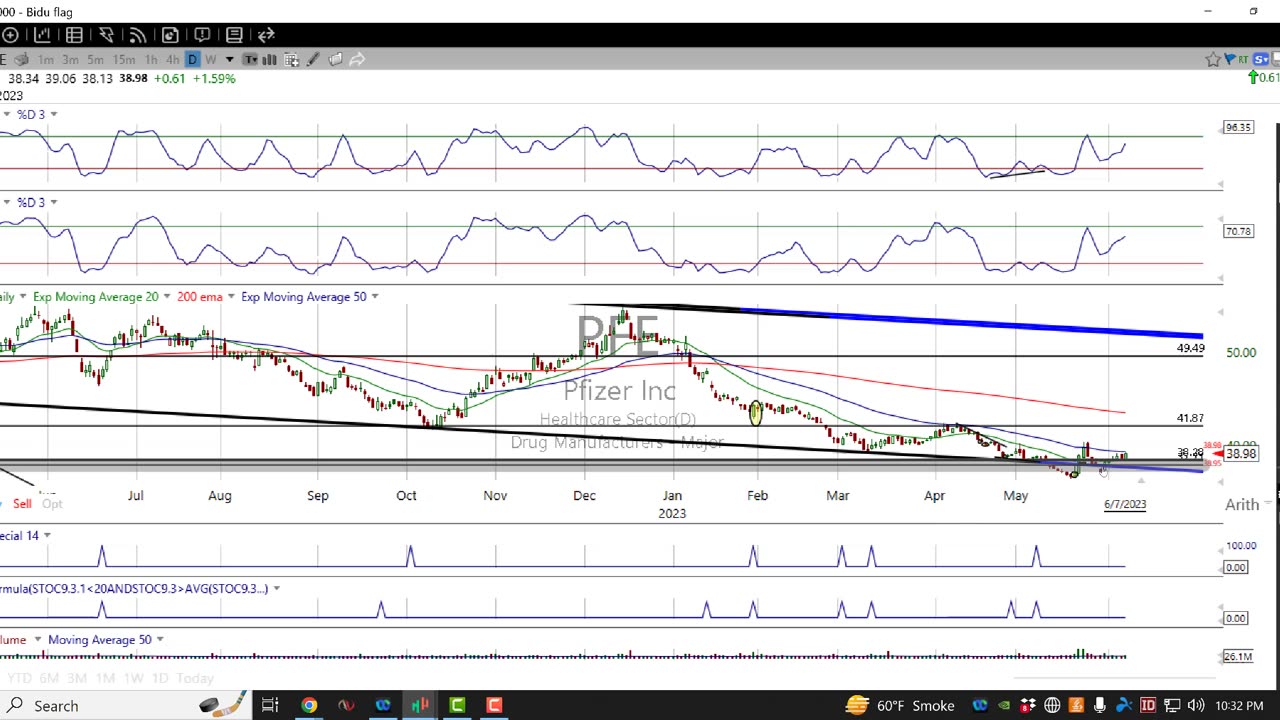Select the Daily (D) timeframe

(193, 60)
